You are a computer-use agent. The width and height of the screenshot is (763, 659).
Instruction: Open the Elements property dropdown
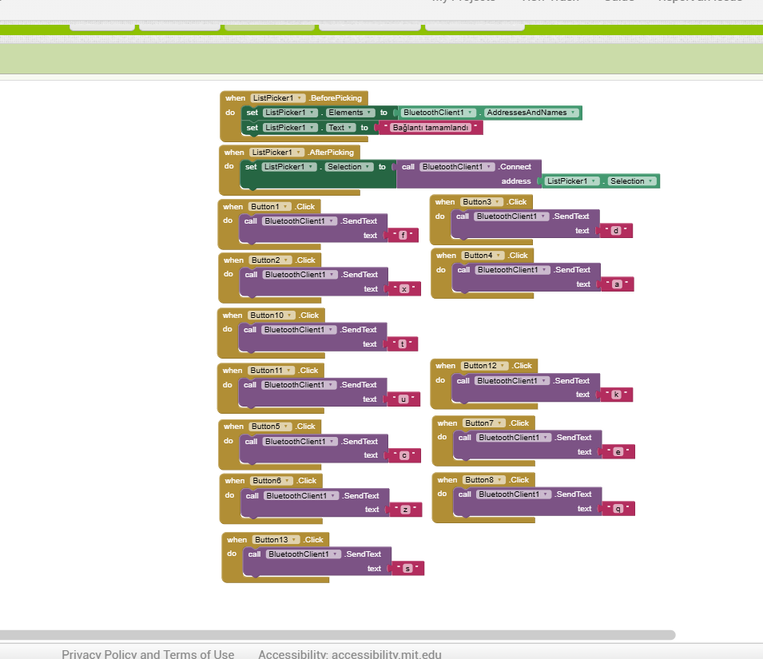pos(350,112)
